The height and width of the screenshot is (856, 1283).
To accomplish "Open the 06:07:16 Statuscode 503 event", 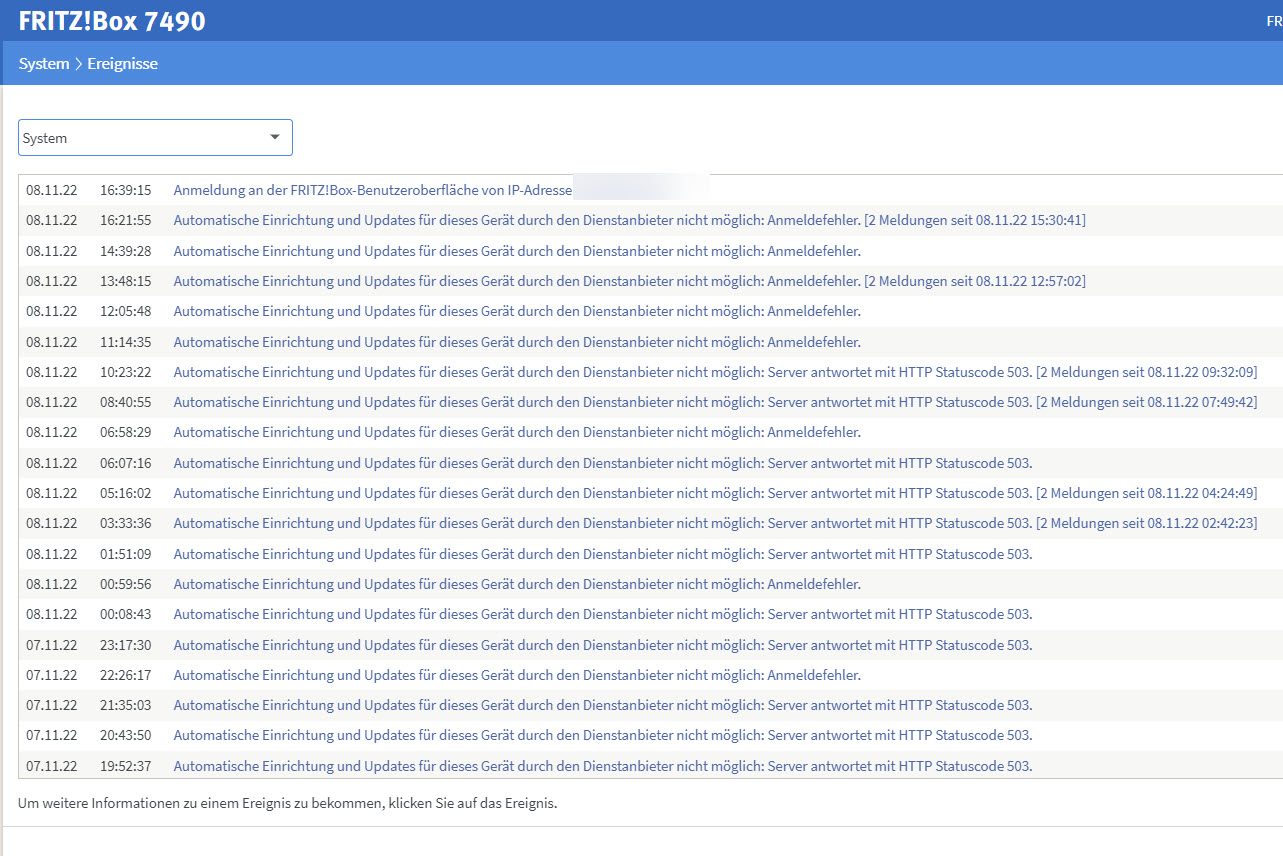I will 603,463.
